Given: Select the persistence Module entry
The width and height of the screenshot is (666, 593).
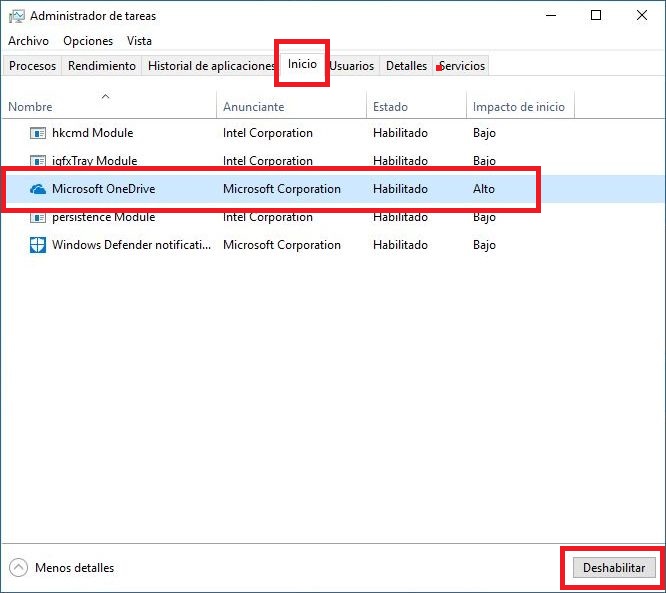Looking at the screenshot, I should click(104, 217).
